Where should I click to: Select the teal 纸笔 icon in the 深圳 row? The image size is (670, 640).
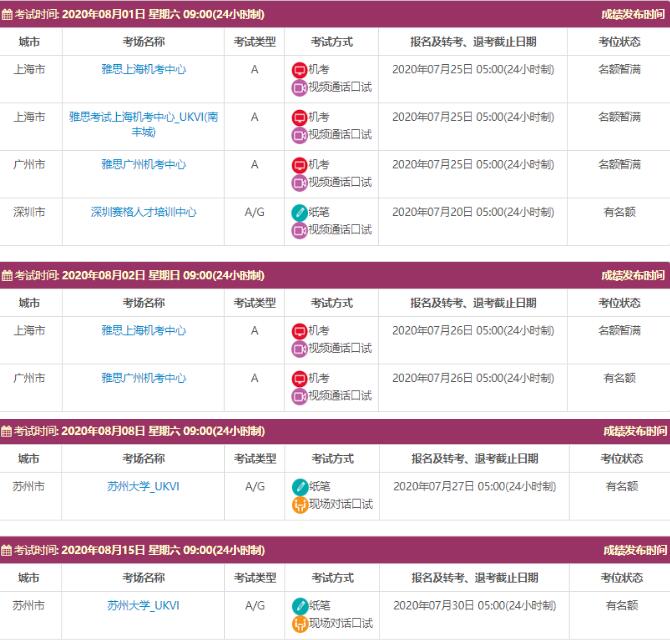(x=299, y=213)
